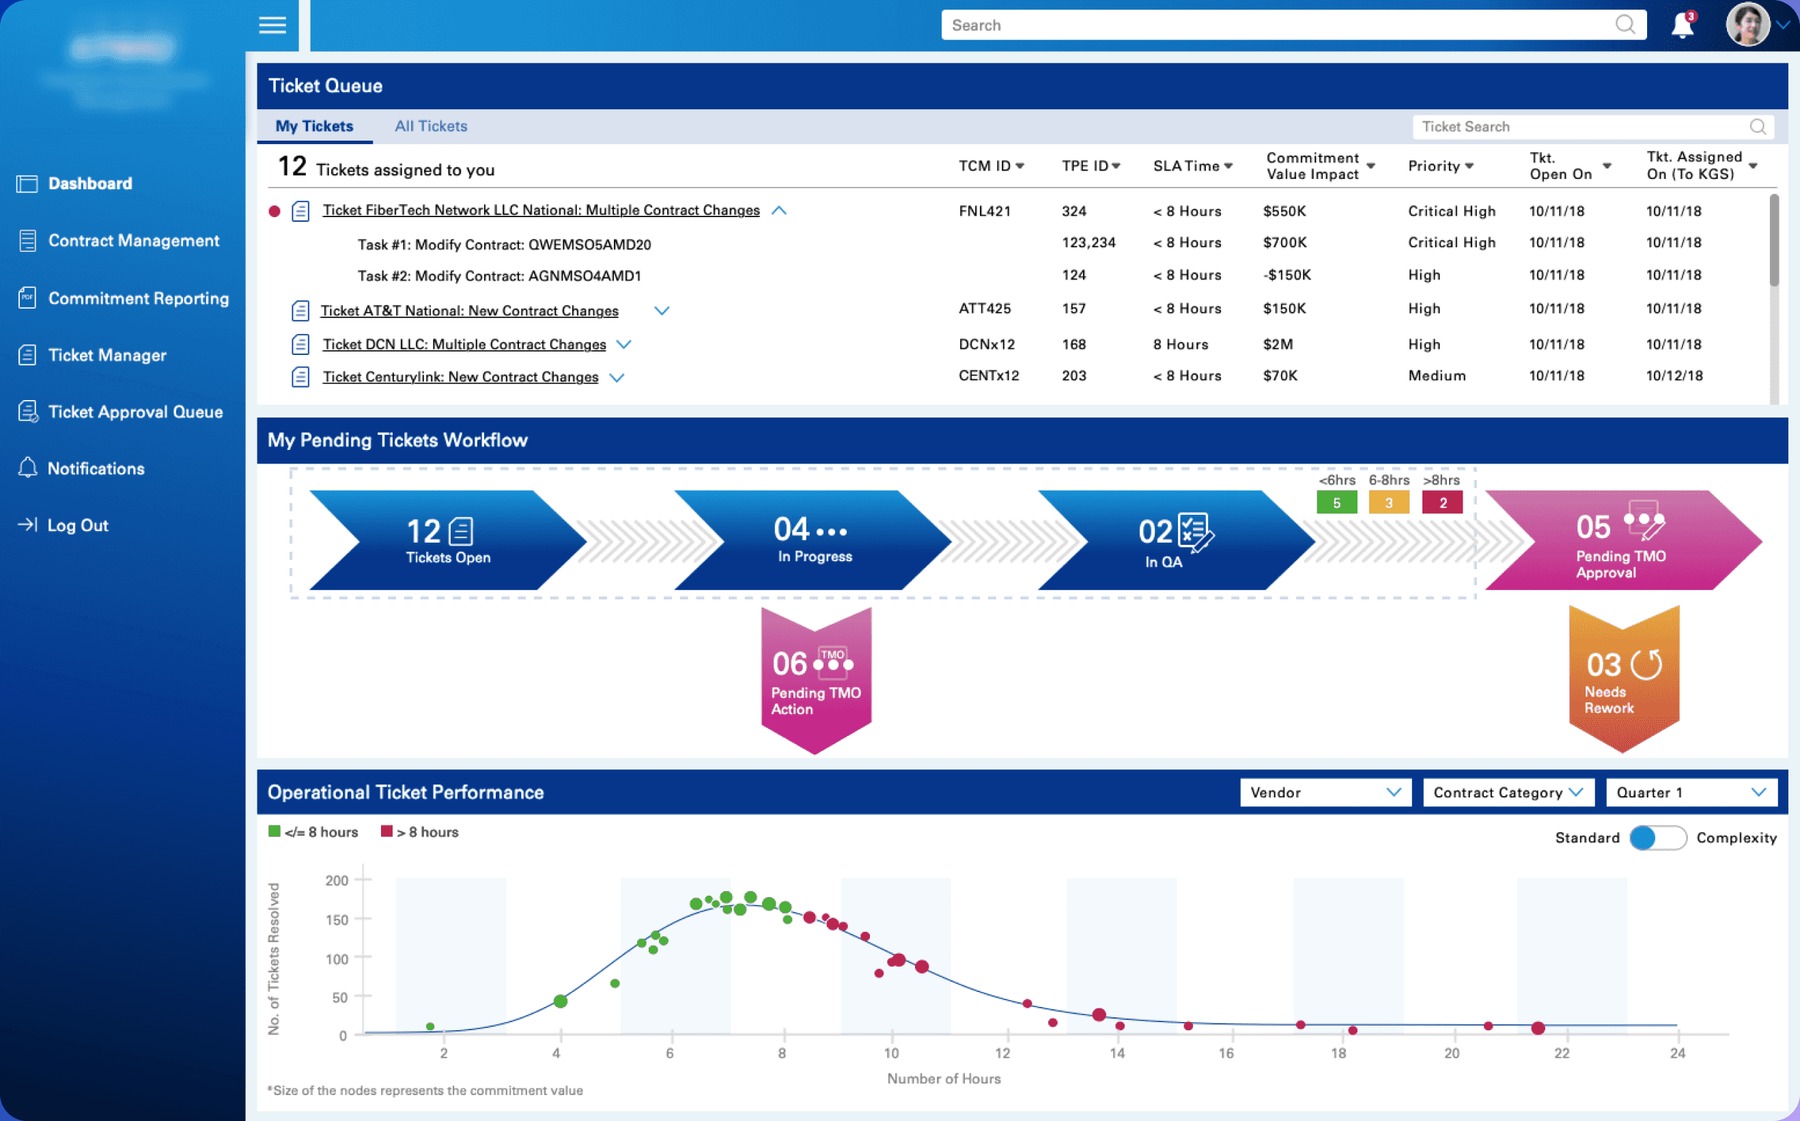Viewport: 1800px width, 1121px height.
Task: Select Task #2 Modify Contract AGNMSO4AMD1
Action: 499,276
